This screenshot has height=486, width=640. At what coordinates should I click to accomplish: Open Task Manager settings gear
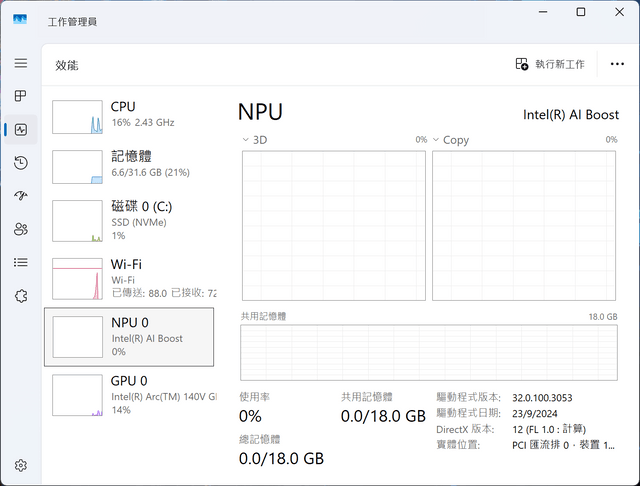coord(21,465)
